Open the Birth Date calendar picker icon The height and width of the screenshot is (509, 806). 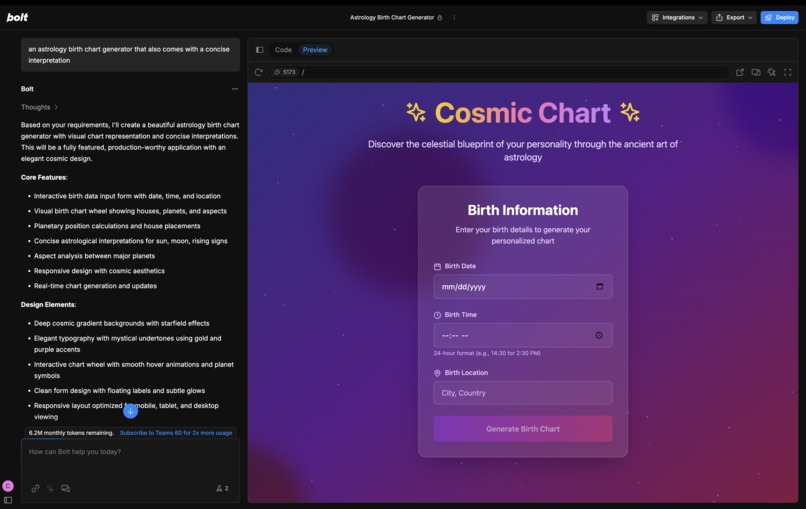point(599,286)
